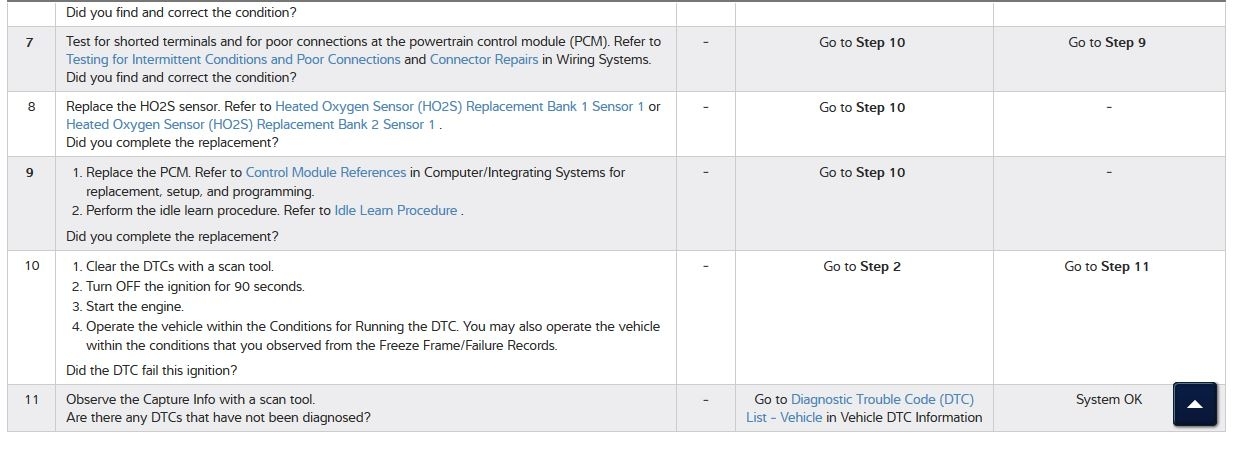Click the 'Go to Step 2' cell
Image resolution: width=1234 pixels, height=452 pixels.
pos(862,267)
